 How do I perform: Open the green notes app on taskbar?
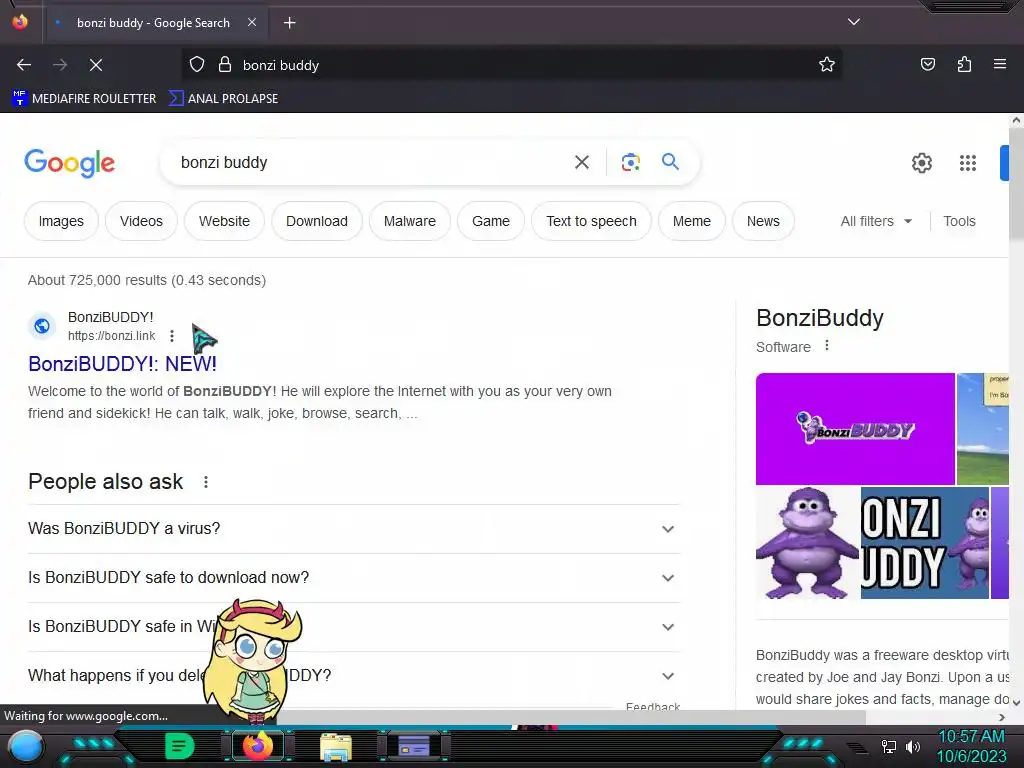[x=180, y=746]
